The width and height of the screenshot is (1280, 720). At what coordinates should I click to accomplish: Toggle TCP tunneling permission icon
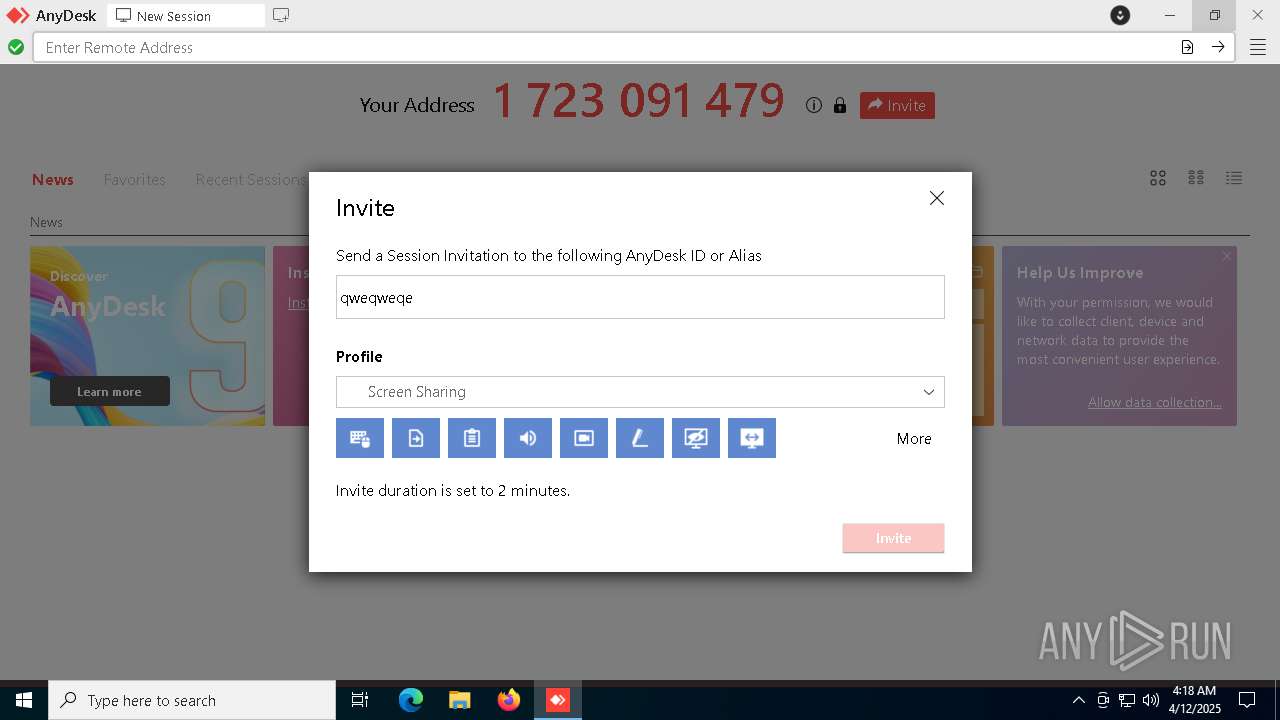tap(752, 438)
